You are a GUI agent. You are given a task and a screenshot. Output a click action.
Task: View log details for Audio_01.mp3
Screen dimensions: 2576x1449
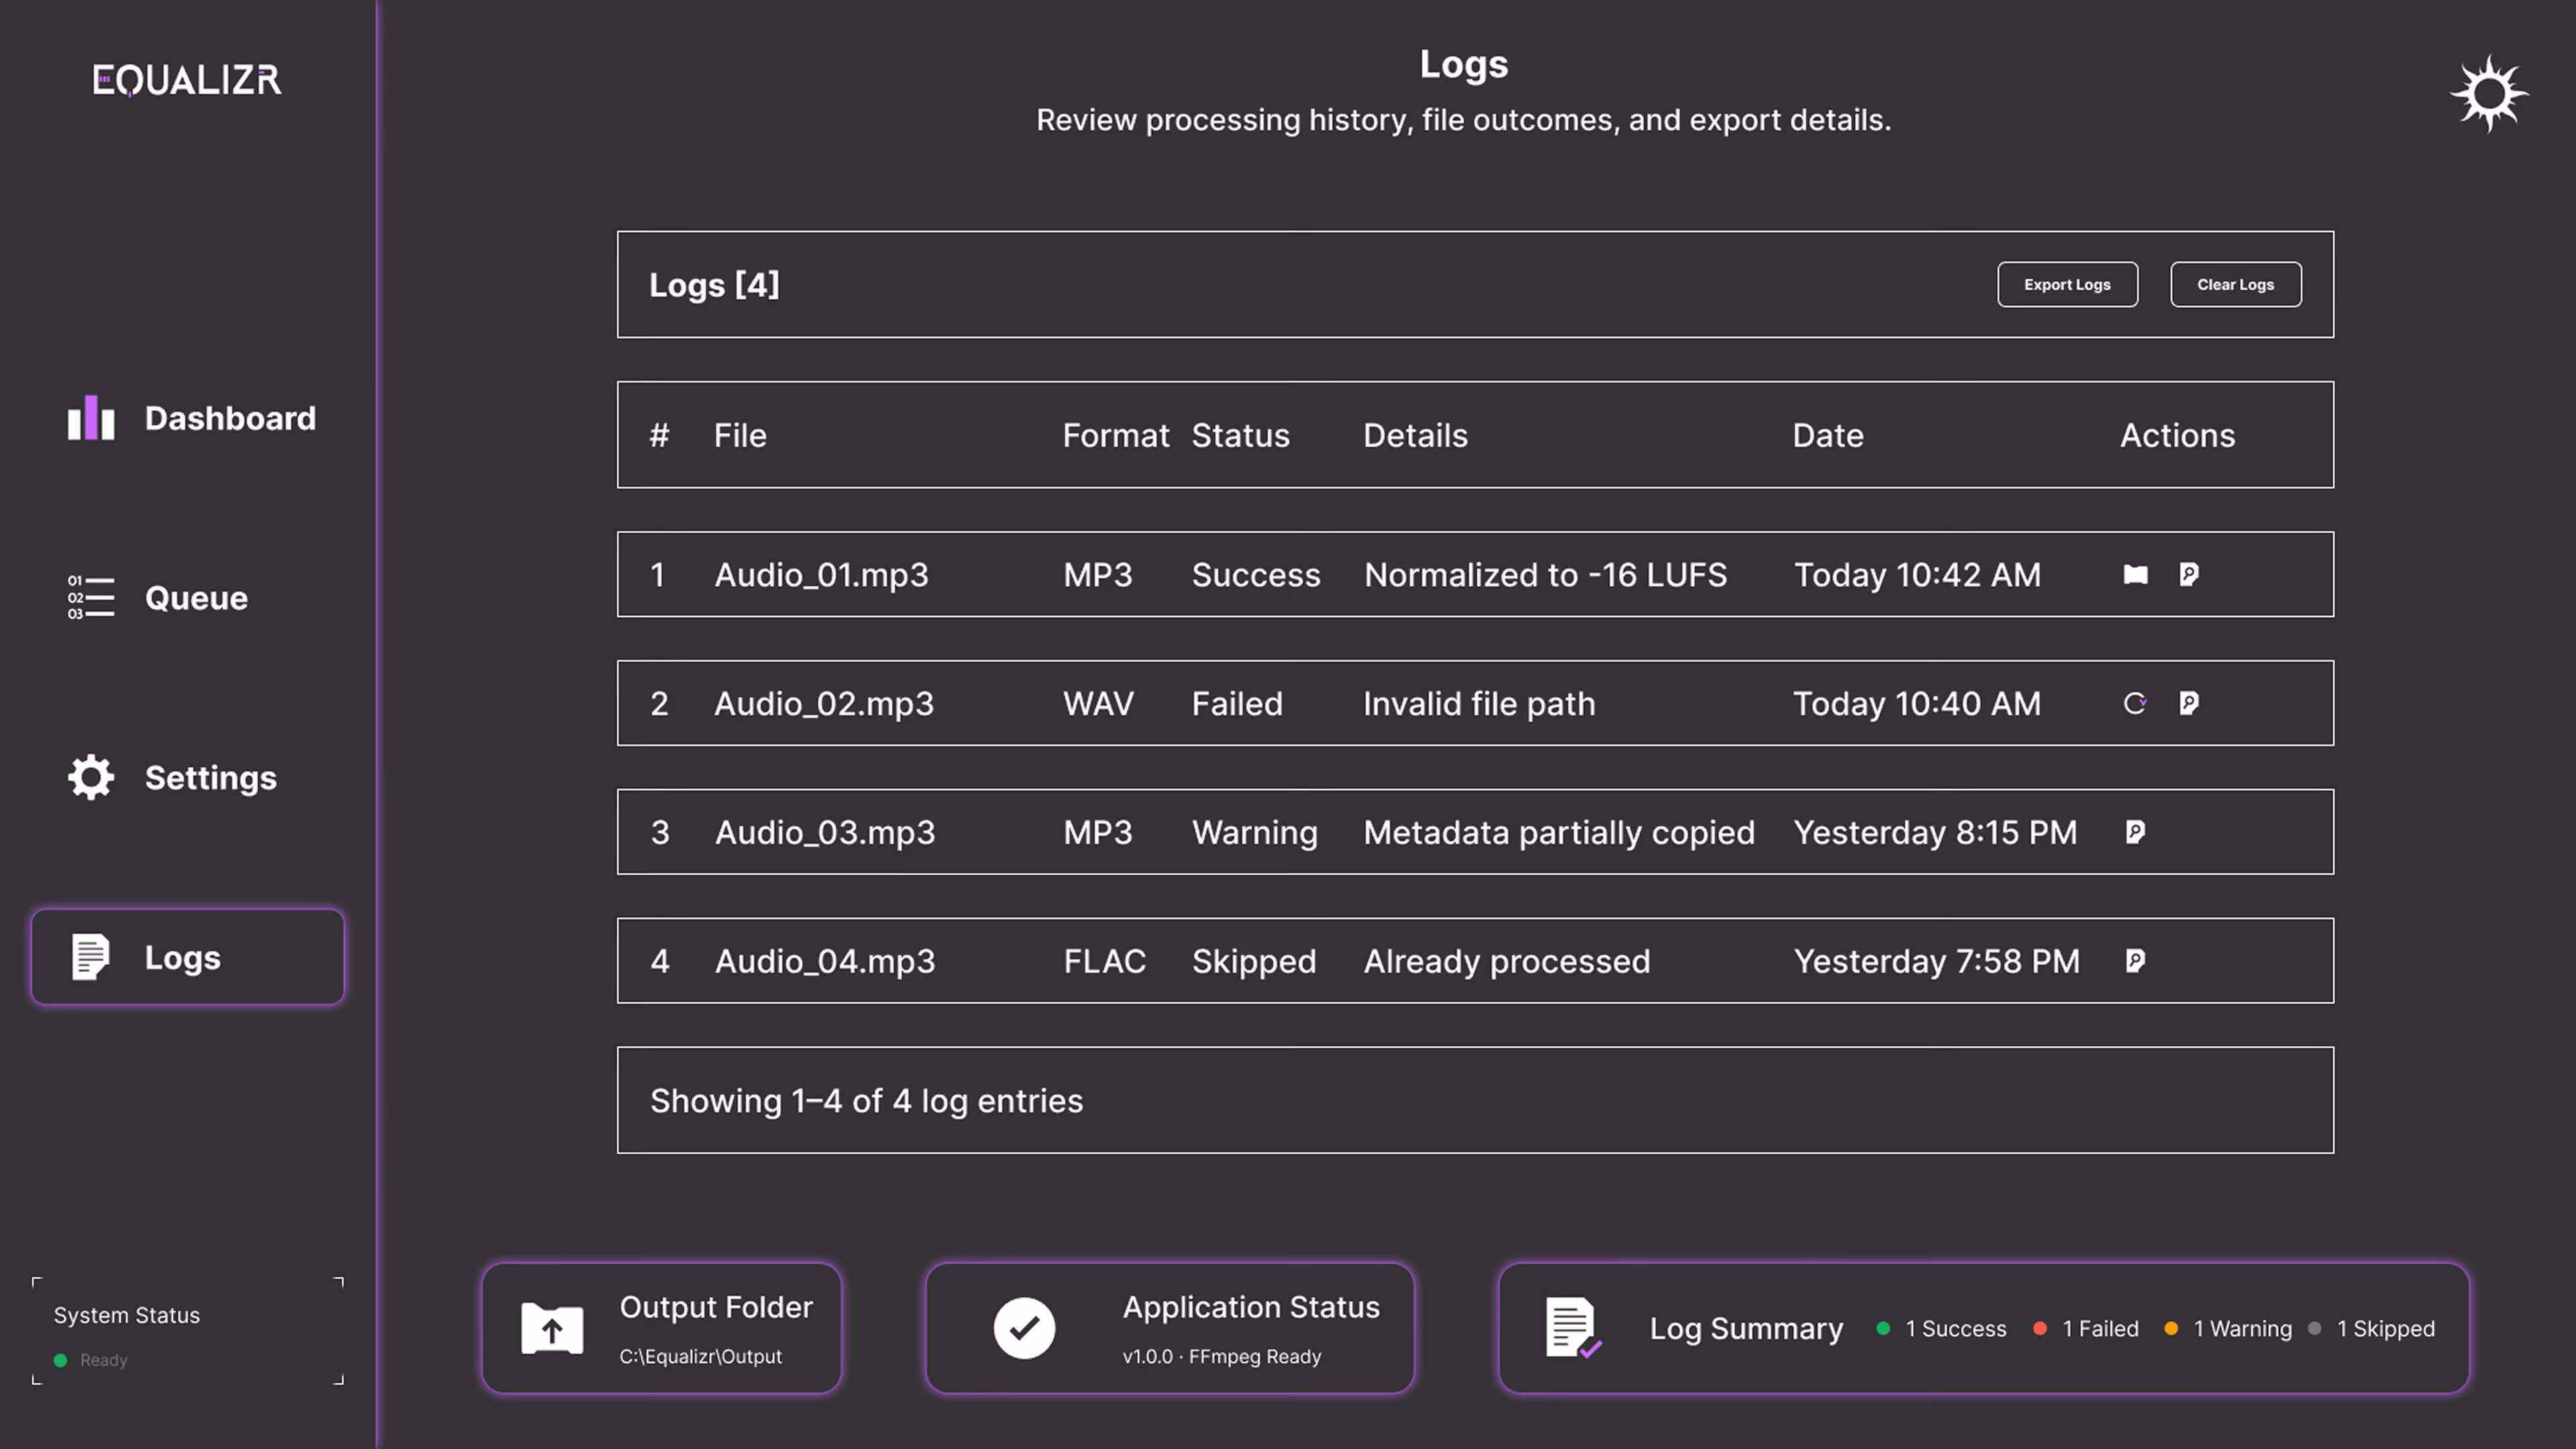point(2188,574)
